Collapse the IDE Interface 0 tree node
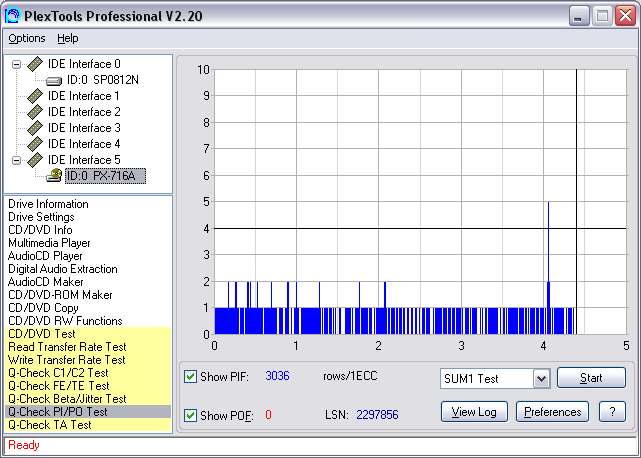The width and height of the screenshot is (641, 458). (16, 64)
